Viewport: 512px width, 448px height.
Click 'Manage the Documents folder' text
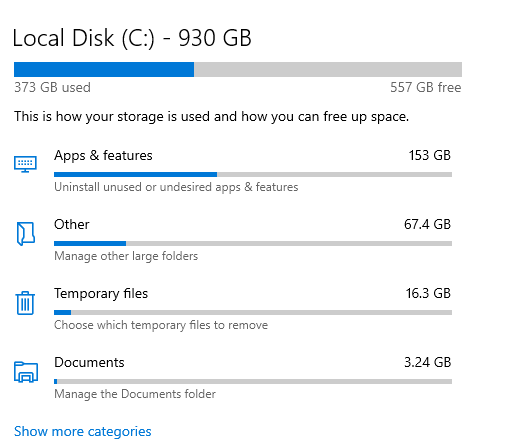click(135, 394)
